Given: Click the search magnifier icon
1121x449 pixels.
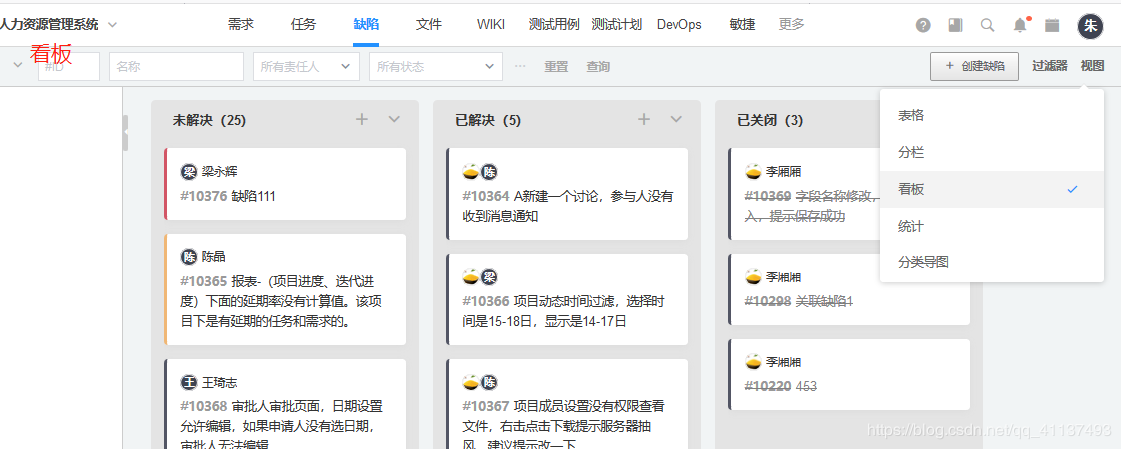Looking at the screenshot, I should (987, 26).
